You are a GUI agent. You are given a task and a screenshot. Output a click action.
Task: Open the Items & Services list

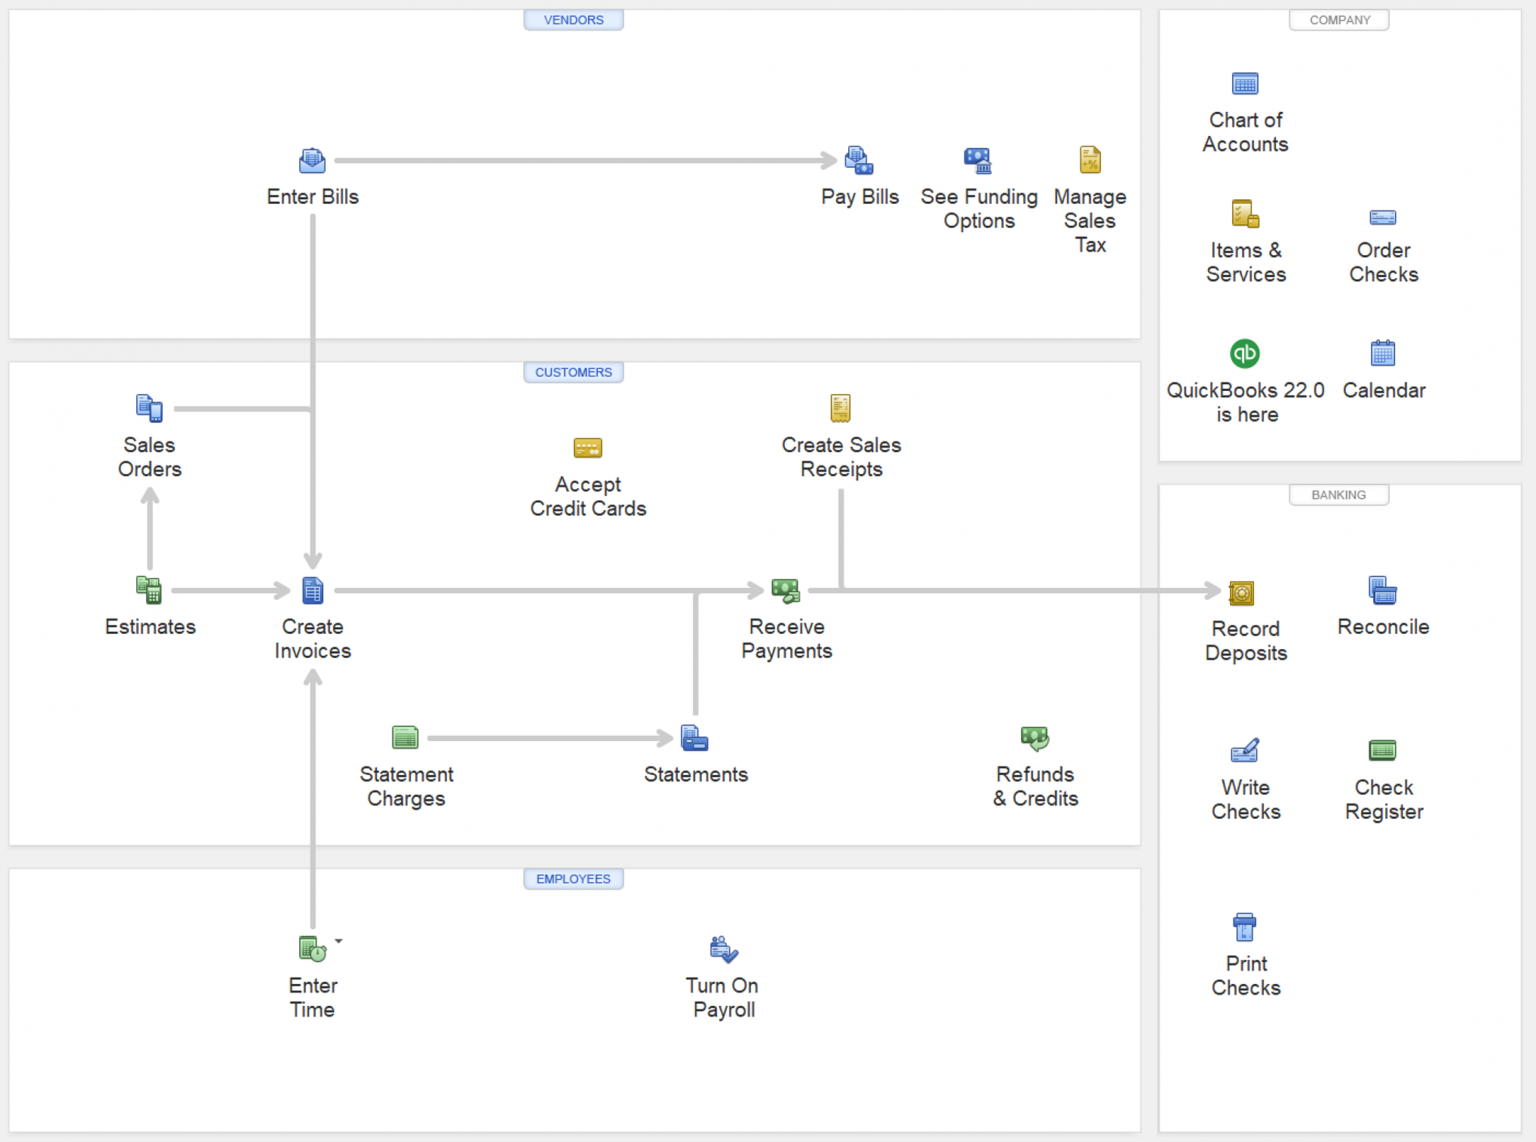pyautogui.click(x=1245, y=213)
